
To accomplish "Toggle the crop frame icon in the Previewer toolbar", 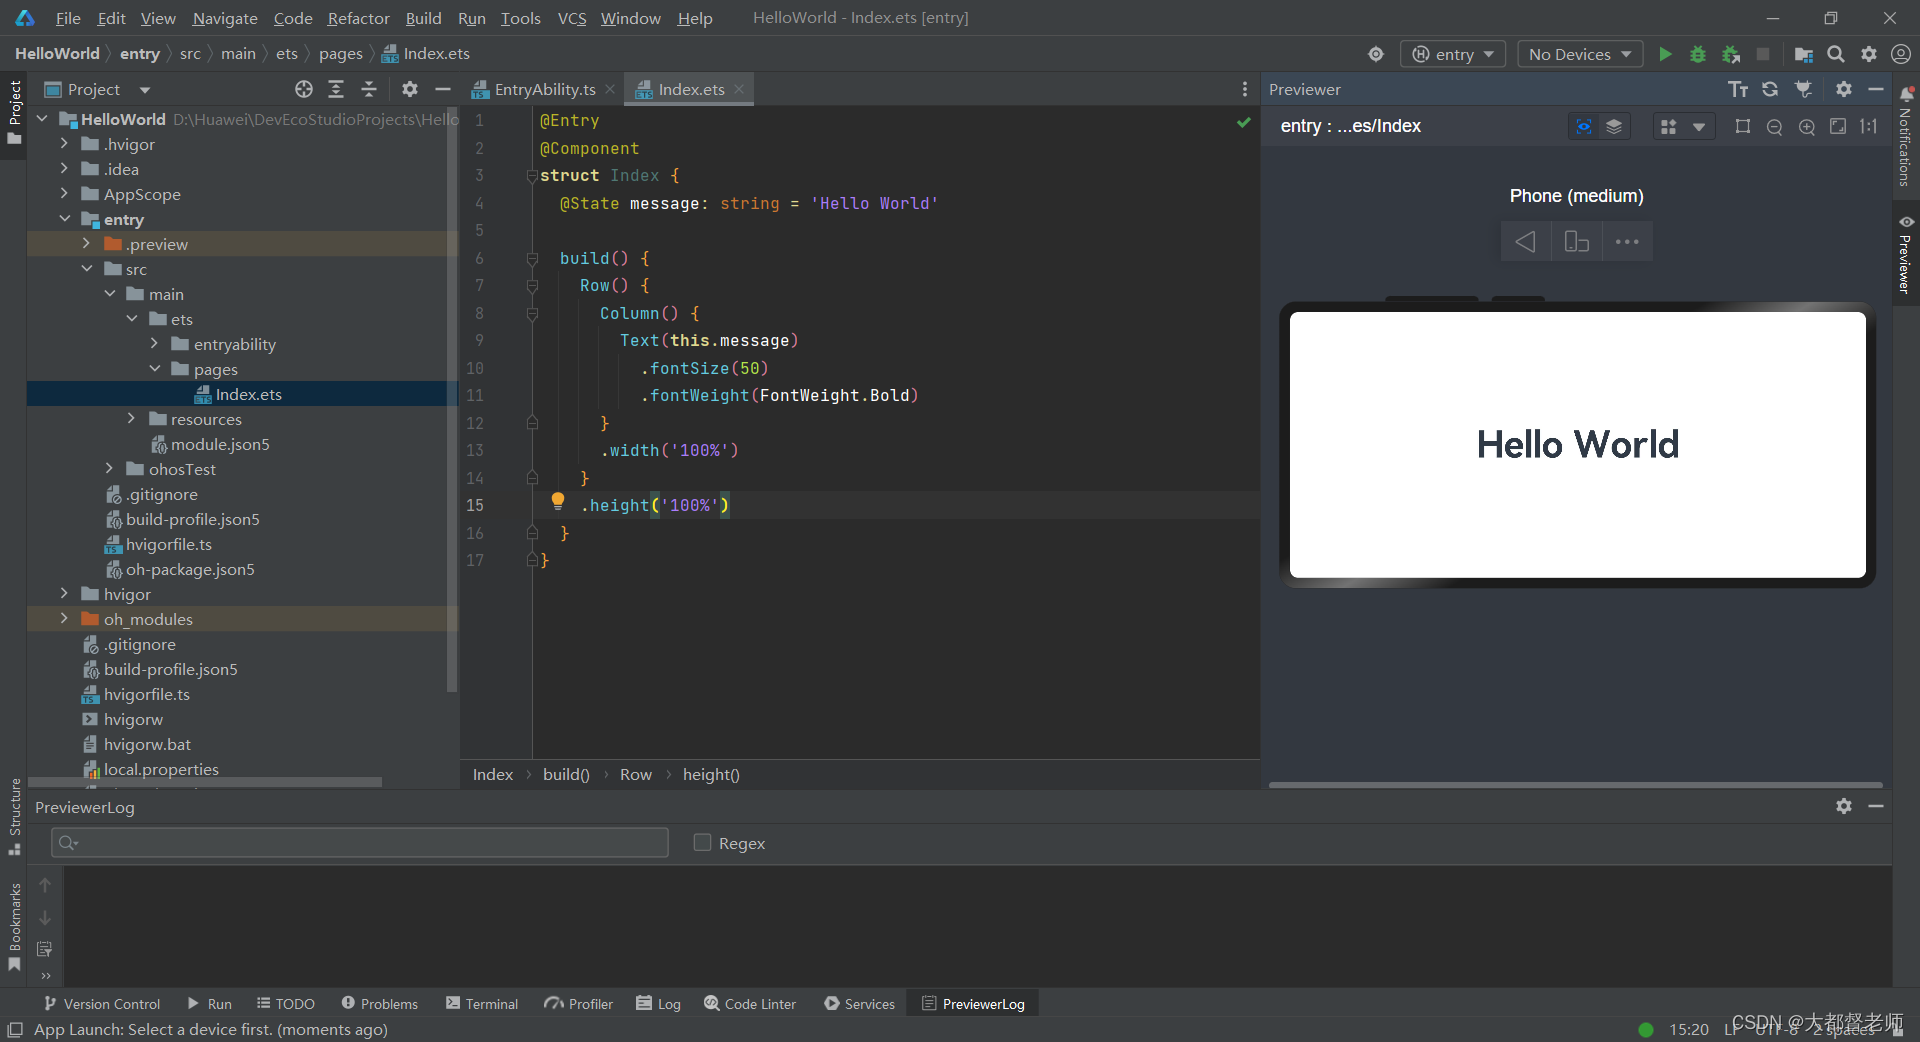I will [x=1743, y=127].
